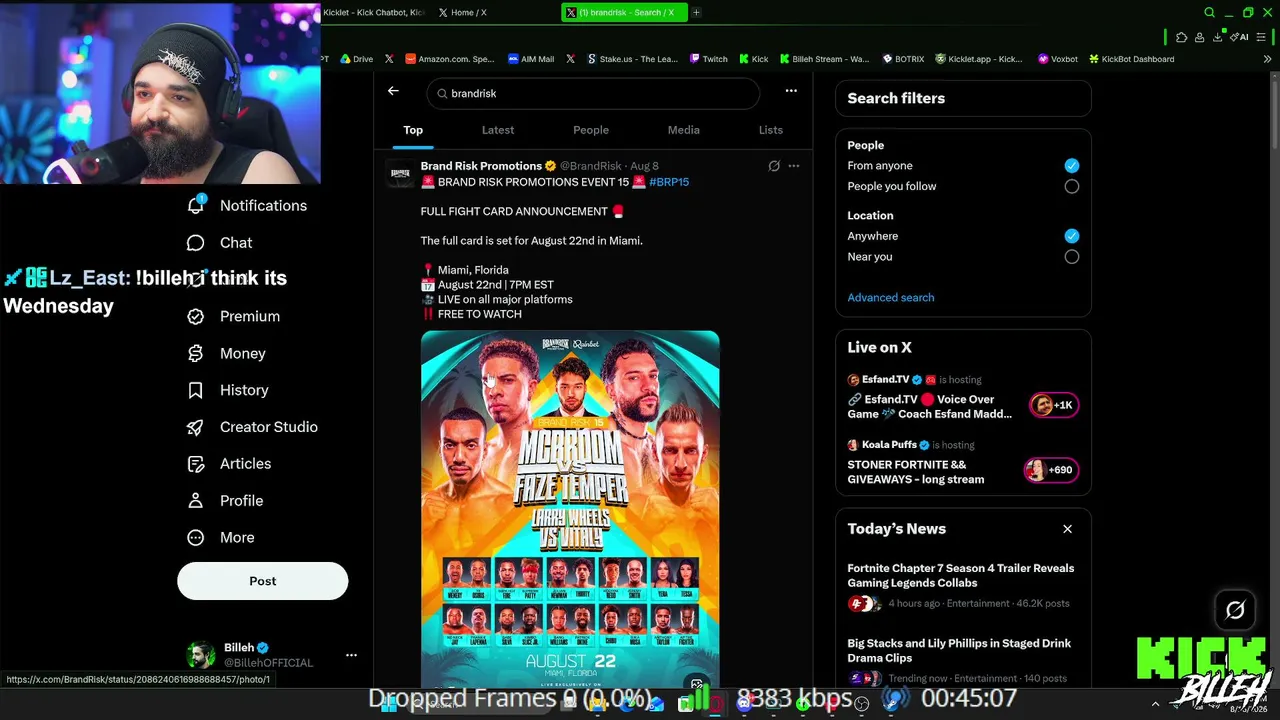Viewport: 1280px width, 720px height.
Task: Switch to the Latest search tab
Action: (498, 130)
